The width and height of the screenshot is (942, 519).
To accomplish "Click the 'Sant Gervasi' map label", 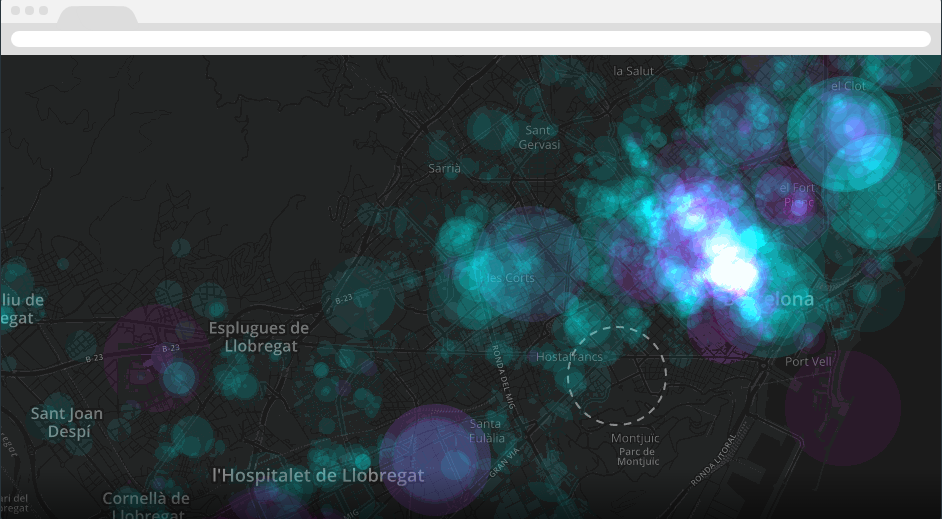I will 539,138.
